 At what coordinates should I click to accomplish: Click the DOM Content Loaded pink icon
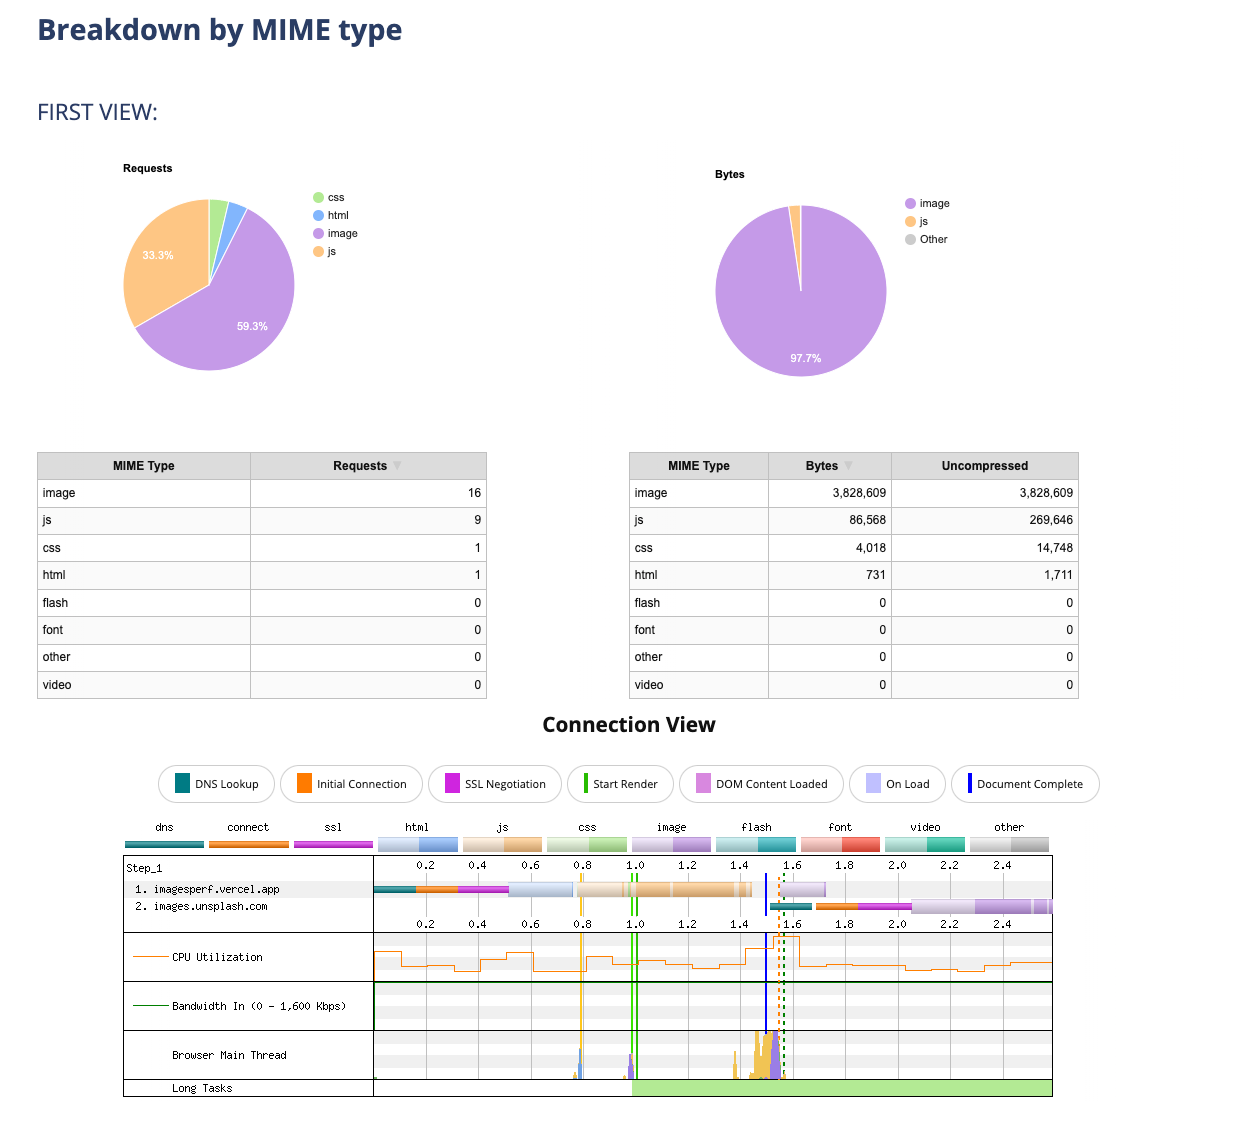(703, 783)
